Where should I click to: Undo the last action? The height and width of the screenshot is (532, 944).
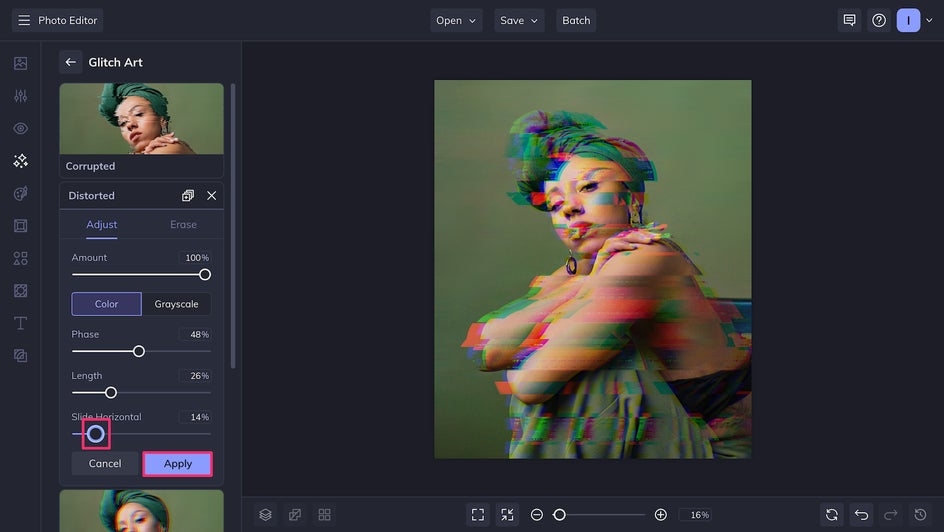(x=862, y=515)
